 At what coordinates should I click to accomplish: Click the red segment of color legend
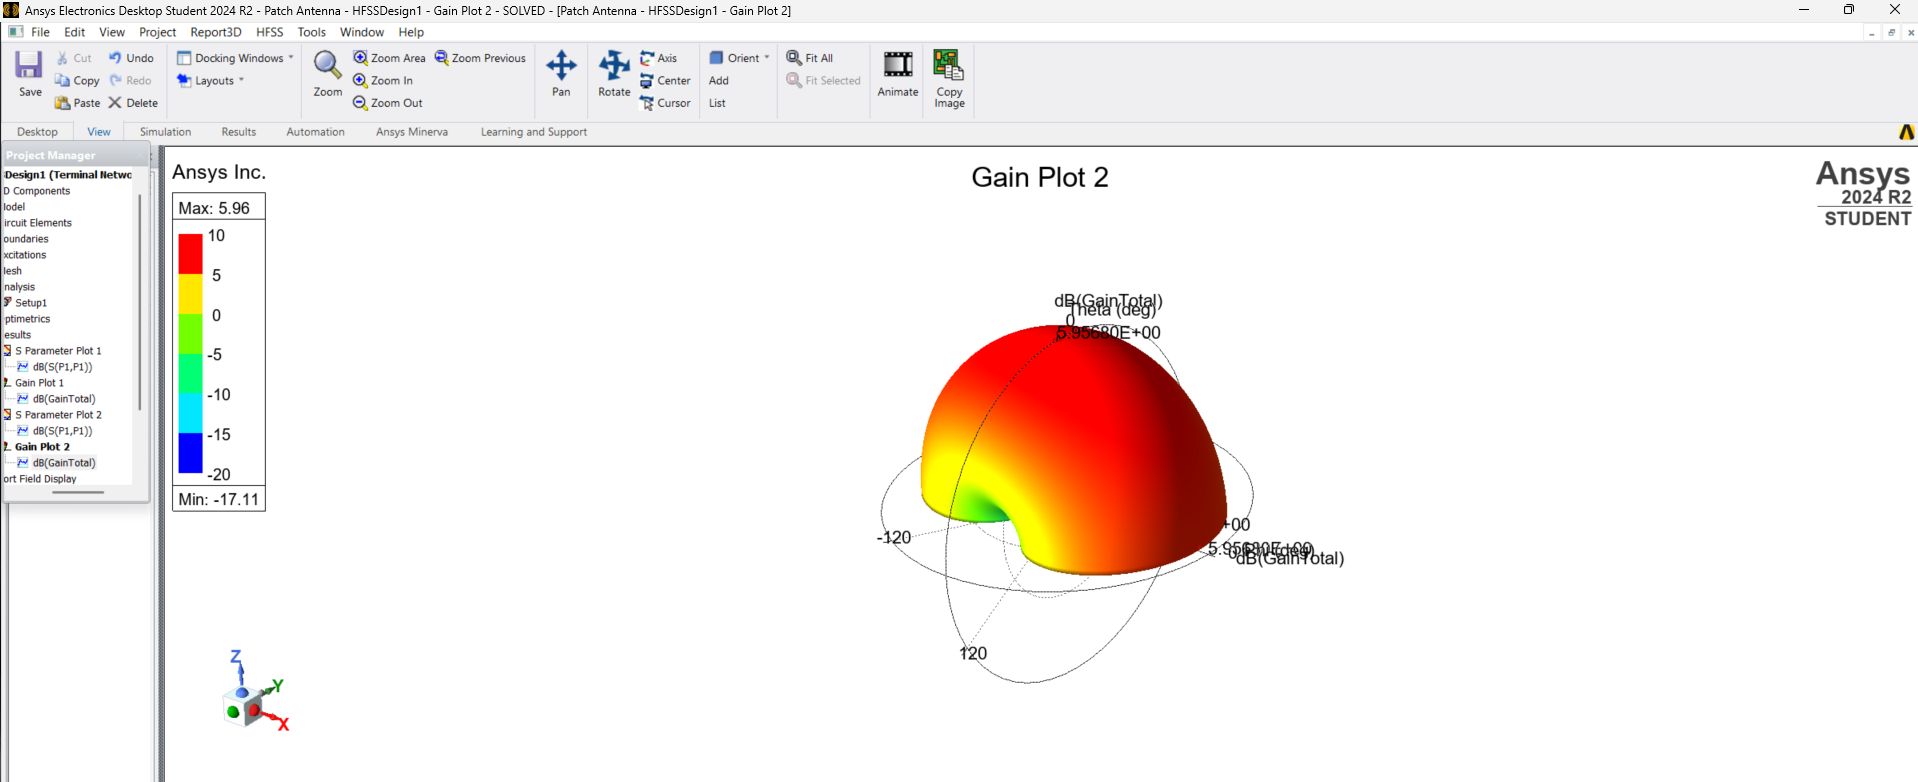[190, 254]
